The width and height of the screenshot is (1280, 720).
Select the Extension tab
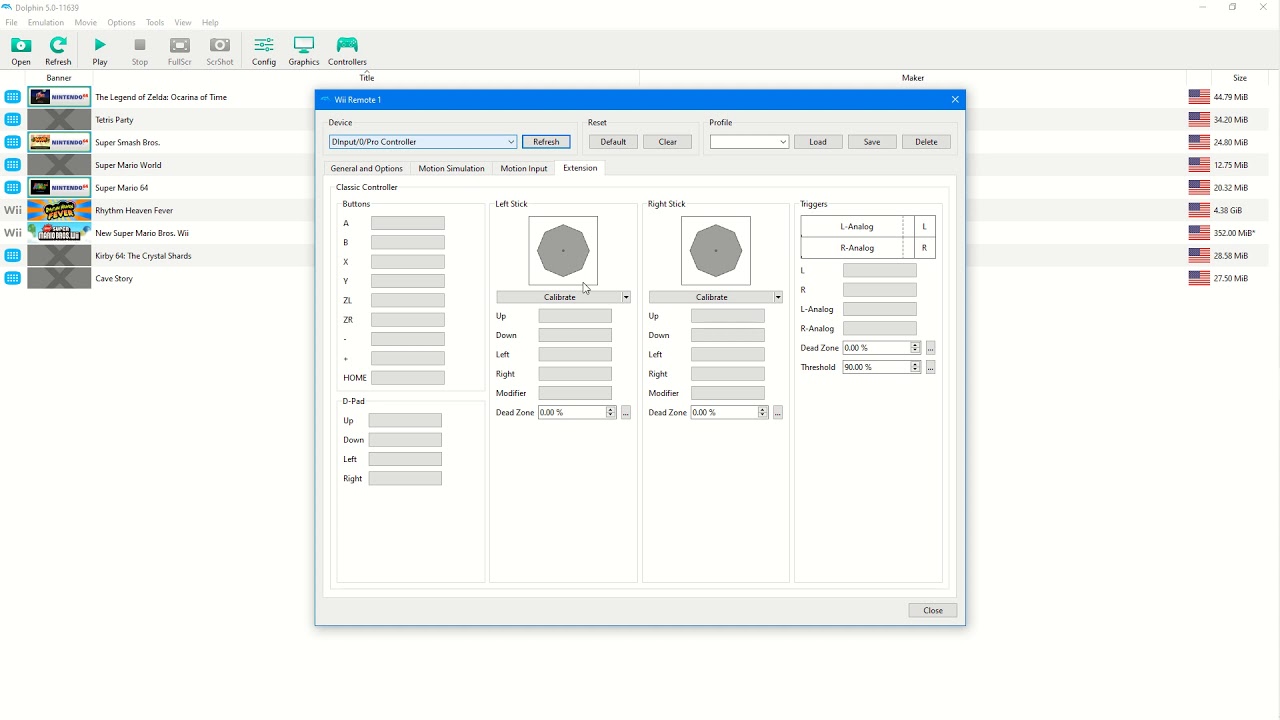coord(580,168)
